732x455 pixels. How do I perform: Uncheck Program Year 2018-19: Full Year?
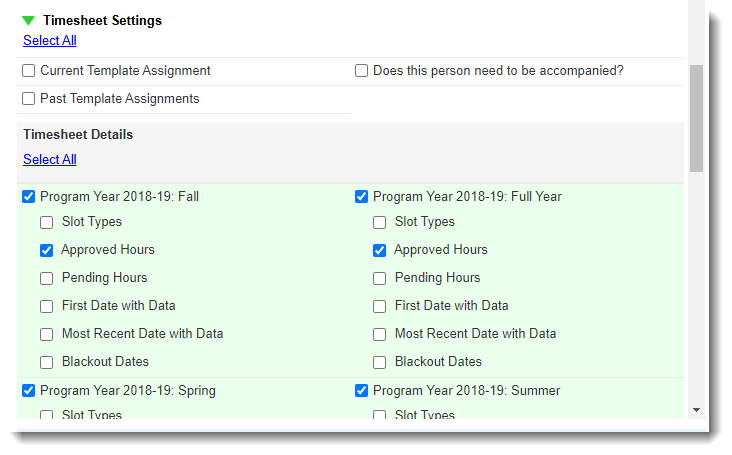coord(361,196)
